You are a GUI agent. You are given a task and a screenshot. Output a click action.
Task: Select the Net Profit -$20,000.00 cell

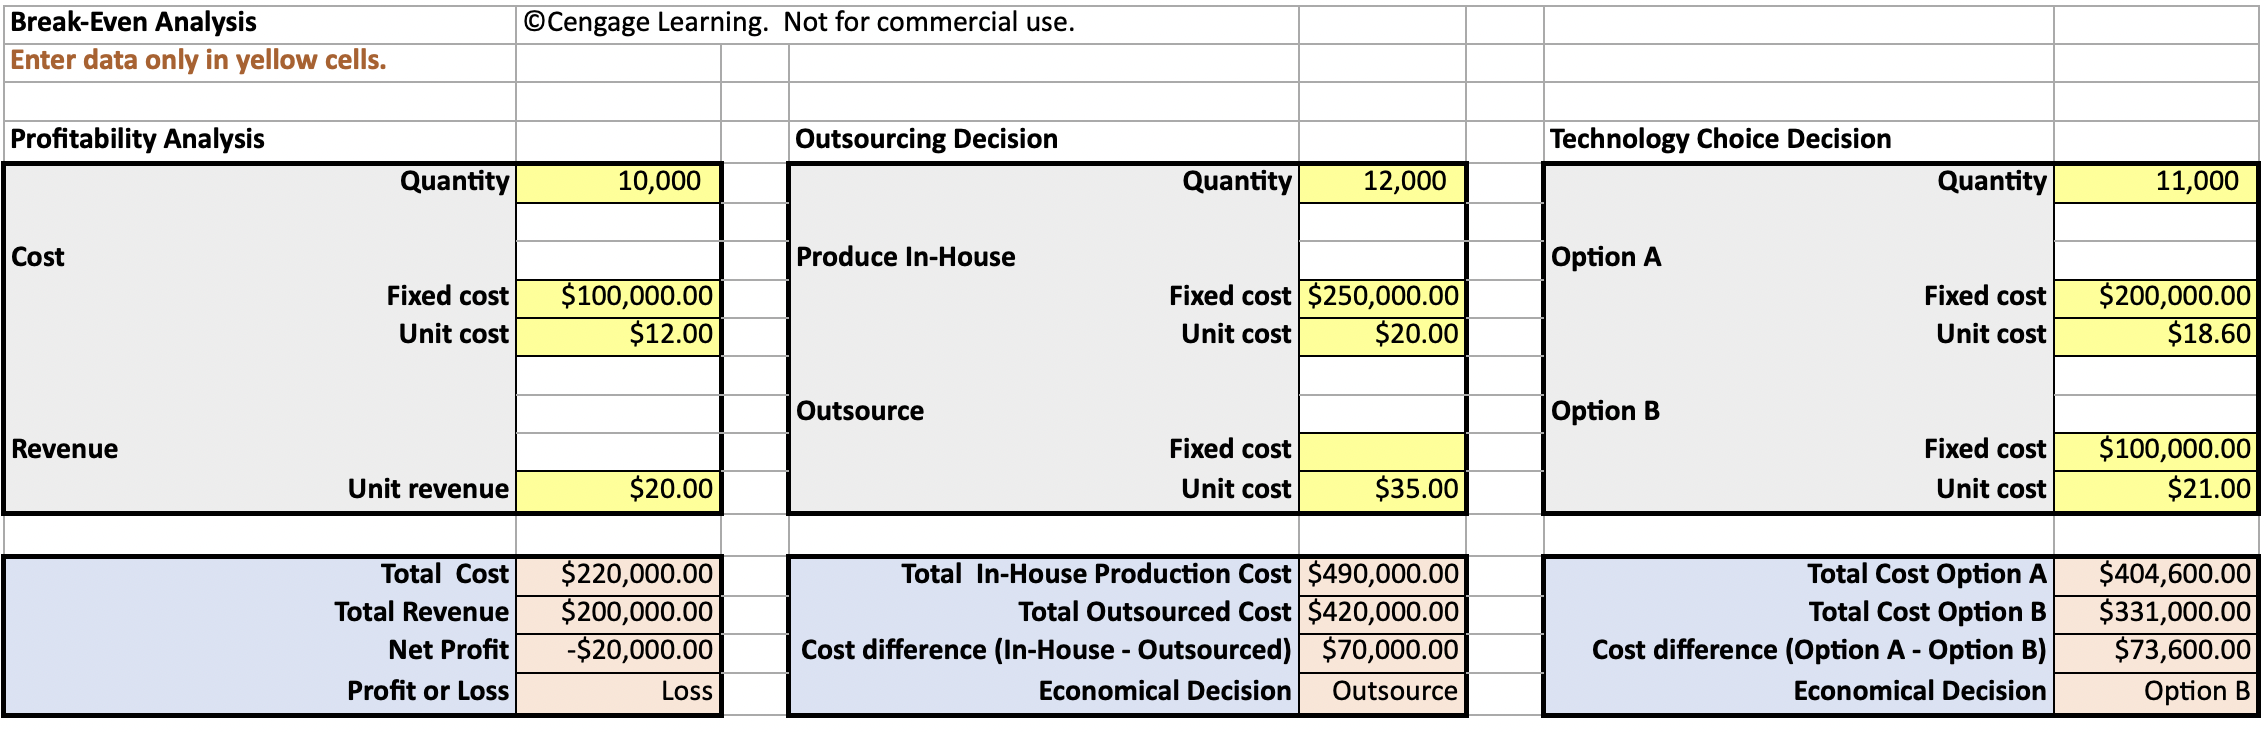(618, 652)
